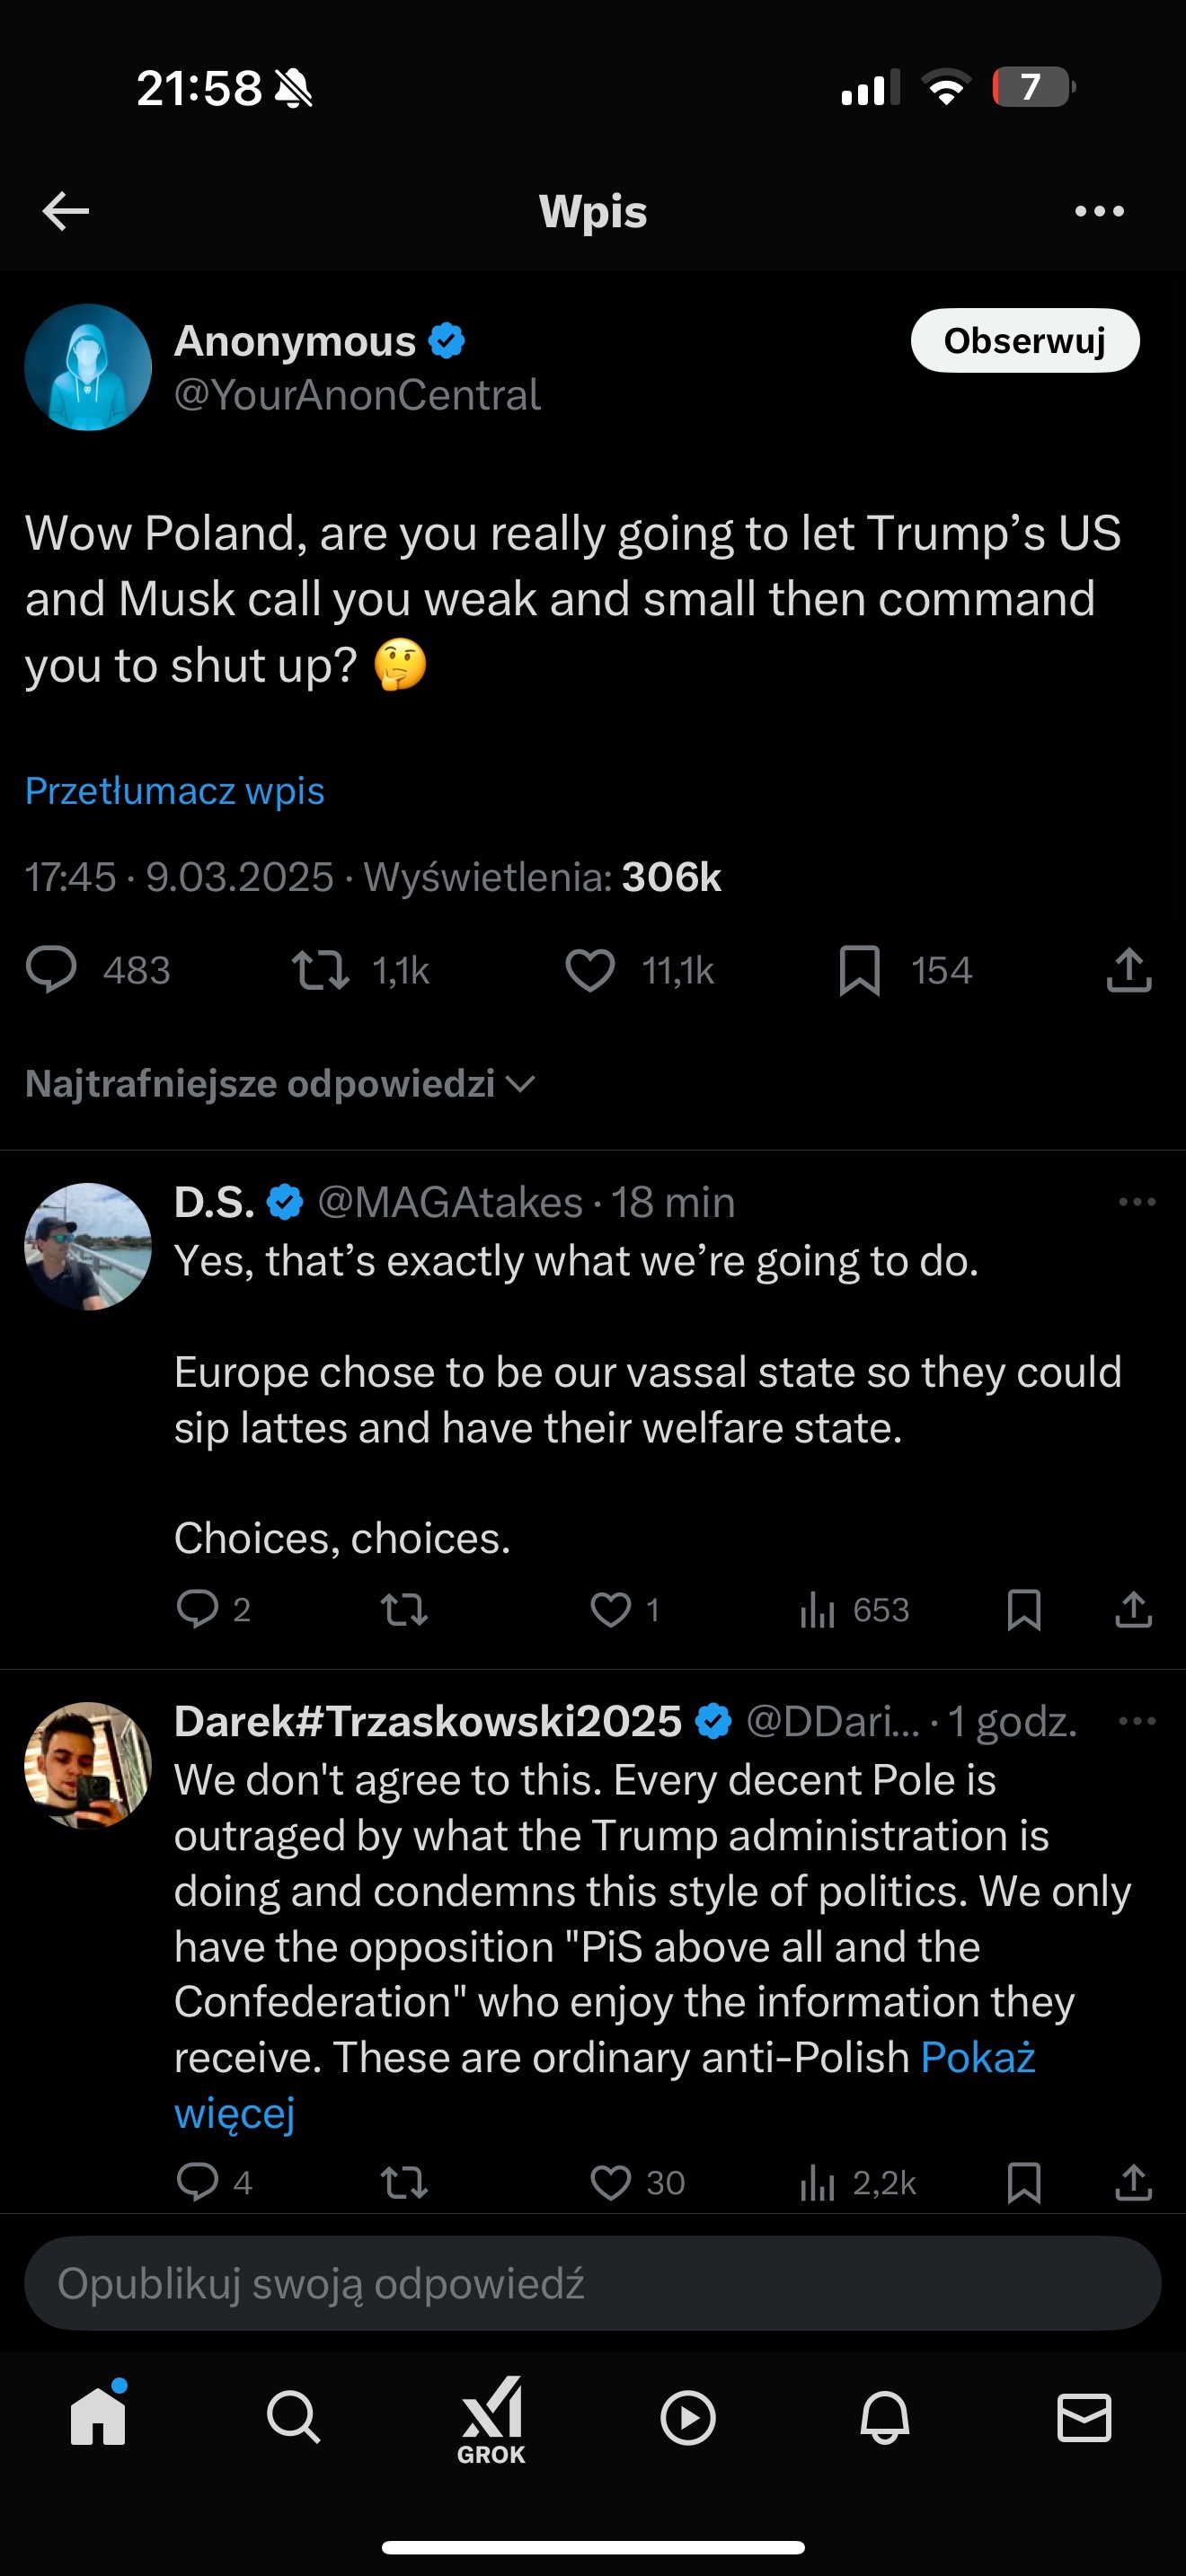Share the Anonymous post
The height and width of the screenshot is (2576, 1186).
1129,970
